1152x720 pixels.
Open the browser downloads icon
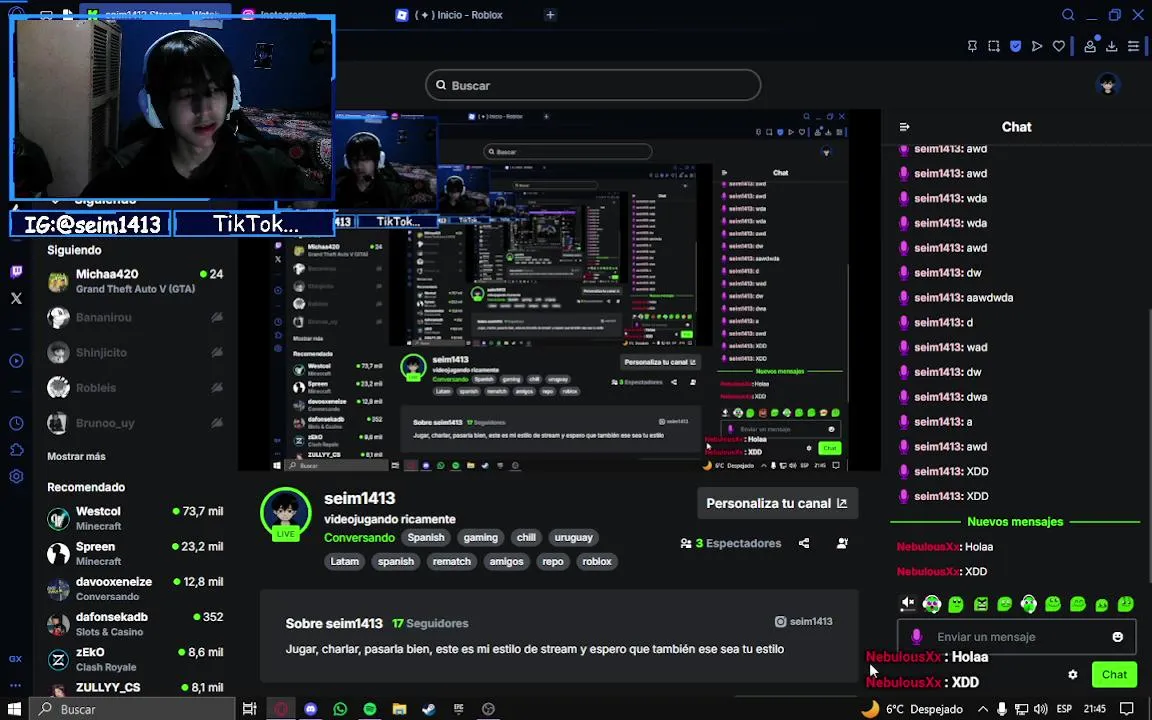(x=1112, y=46)
